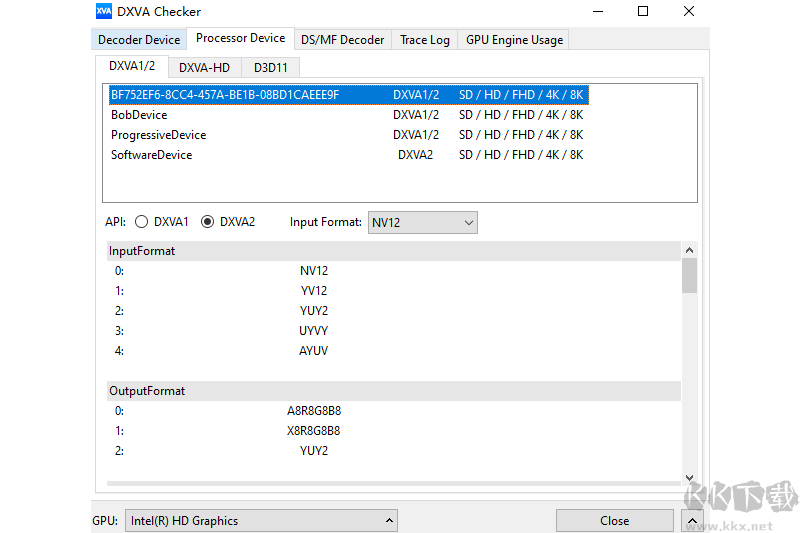Screen dimensions: 800x533
Task: Open the Trace Log tab
Action: coord(425,40)
